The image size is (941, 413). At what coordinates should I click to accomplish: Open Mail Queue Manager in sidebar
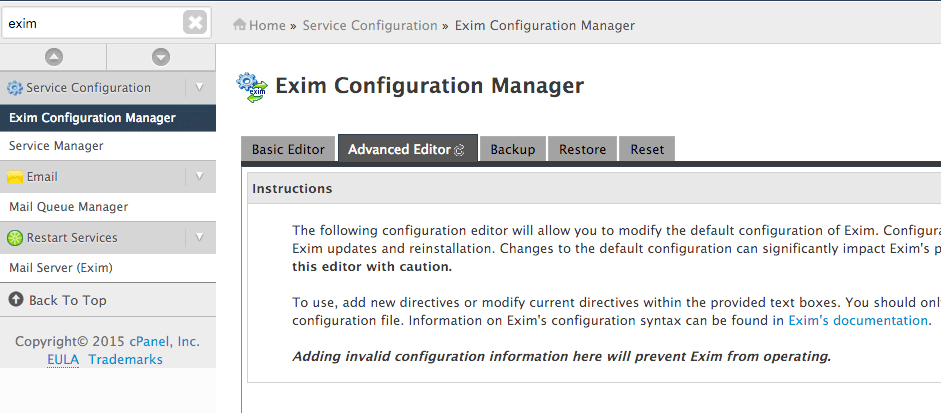68,207
